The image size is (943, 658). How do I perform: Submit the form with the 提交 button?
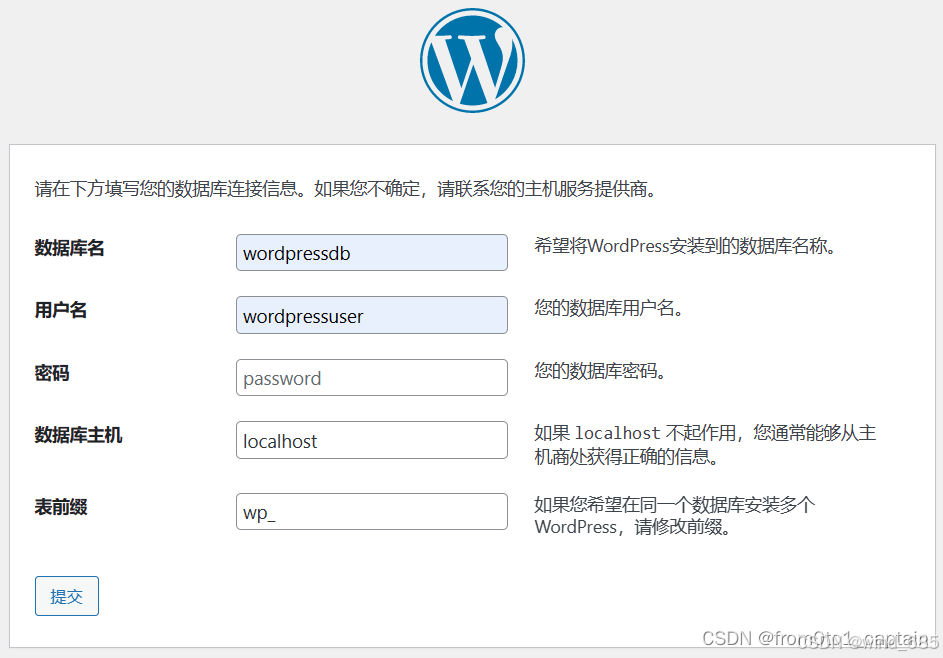point(67,596)
